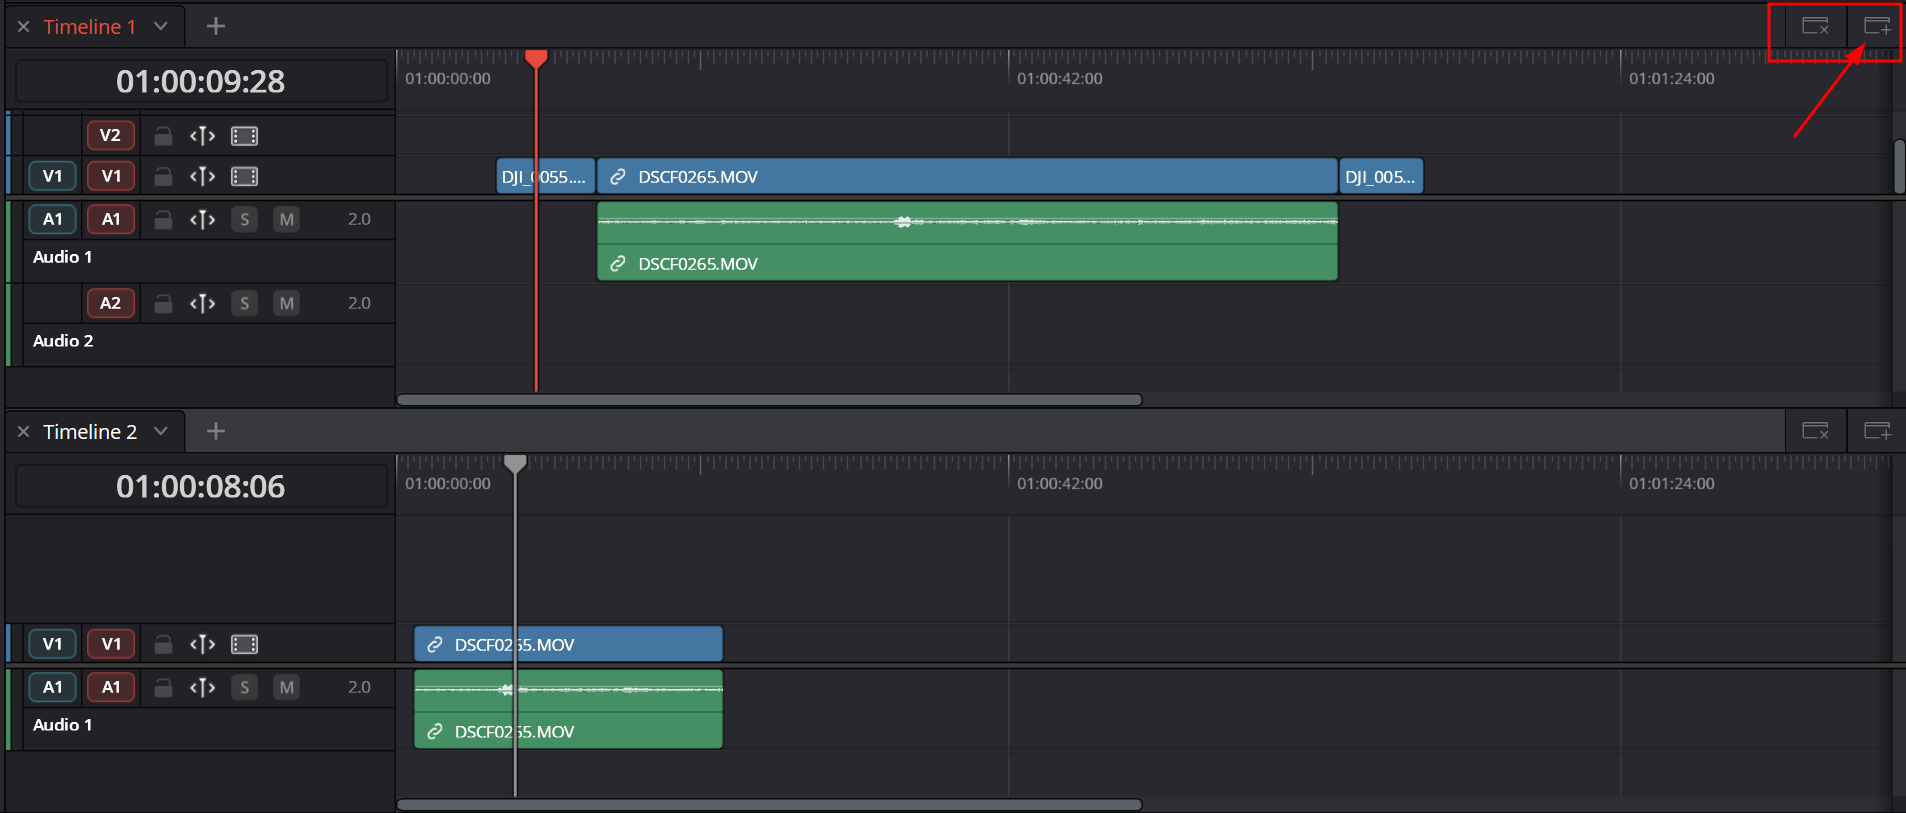This screenshot has height=813, width=1906.
Task: Open the Timeline 2 dropdown chevron
Action: pos(160,432)
